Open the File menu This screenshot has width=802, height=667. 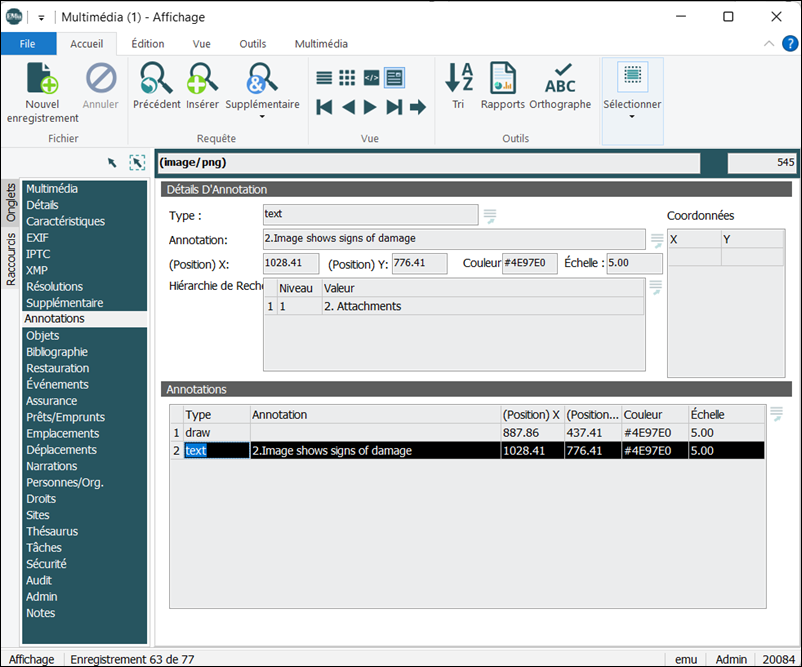[28, 44]
